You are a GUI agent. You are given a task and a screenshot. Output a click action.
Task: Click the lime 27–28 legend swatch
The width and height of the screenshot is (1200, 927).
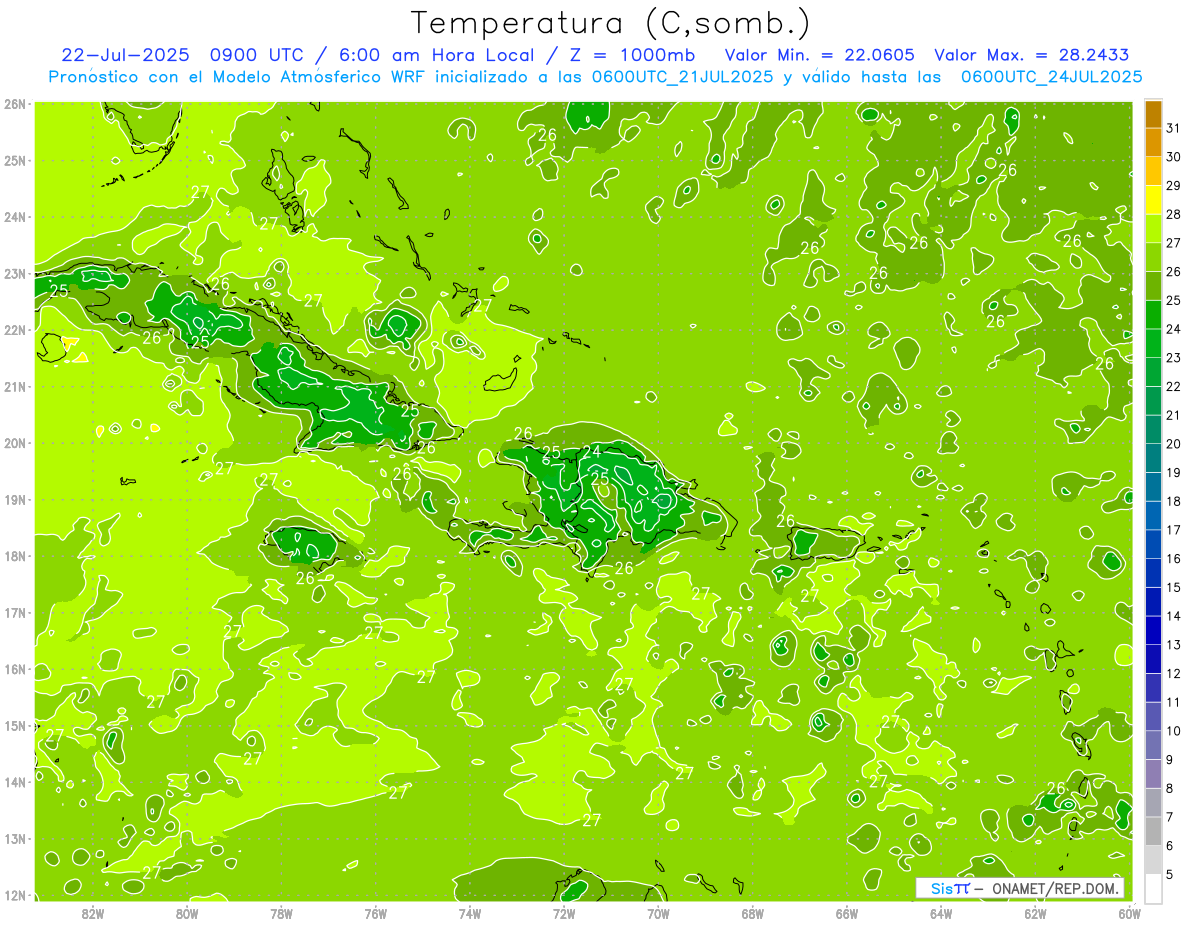tap(1153, 227)
